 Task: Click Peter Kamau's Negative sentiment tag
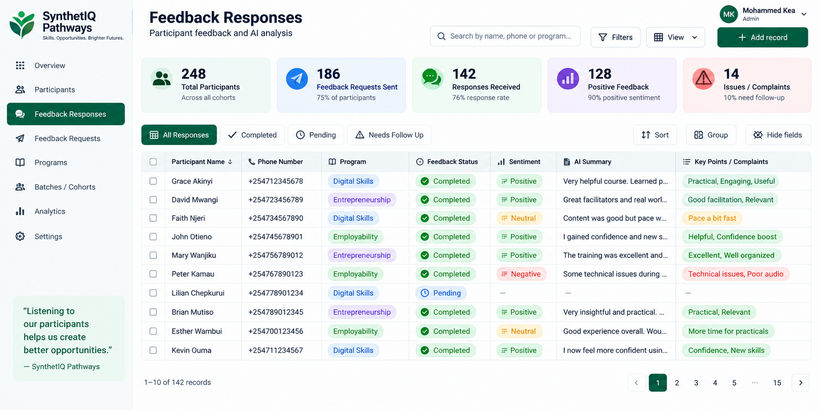coord(521,274)
